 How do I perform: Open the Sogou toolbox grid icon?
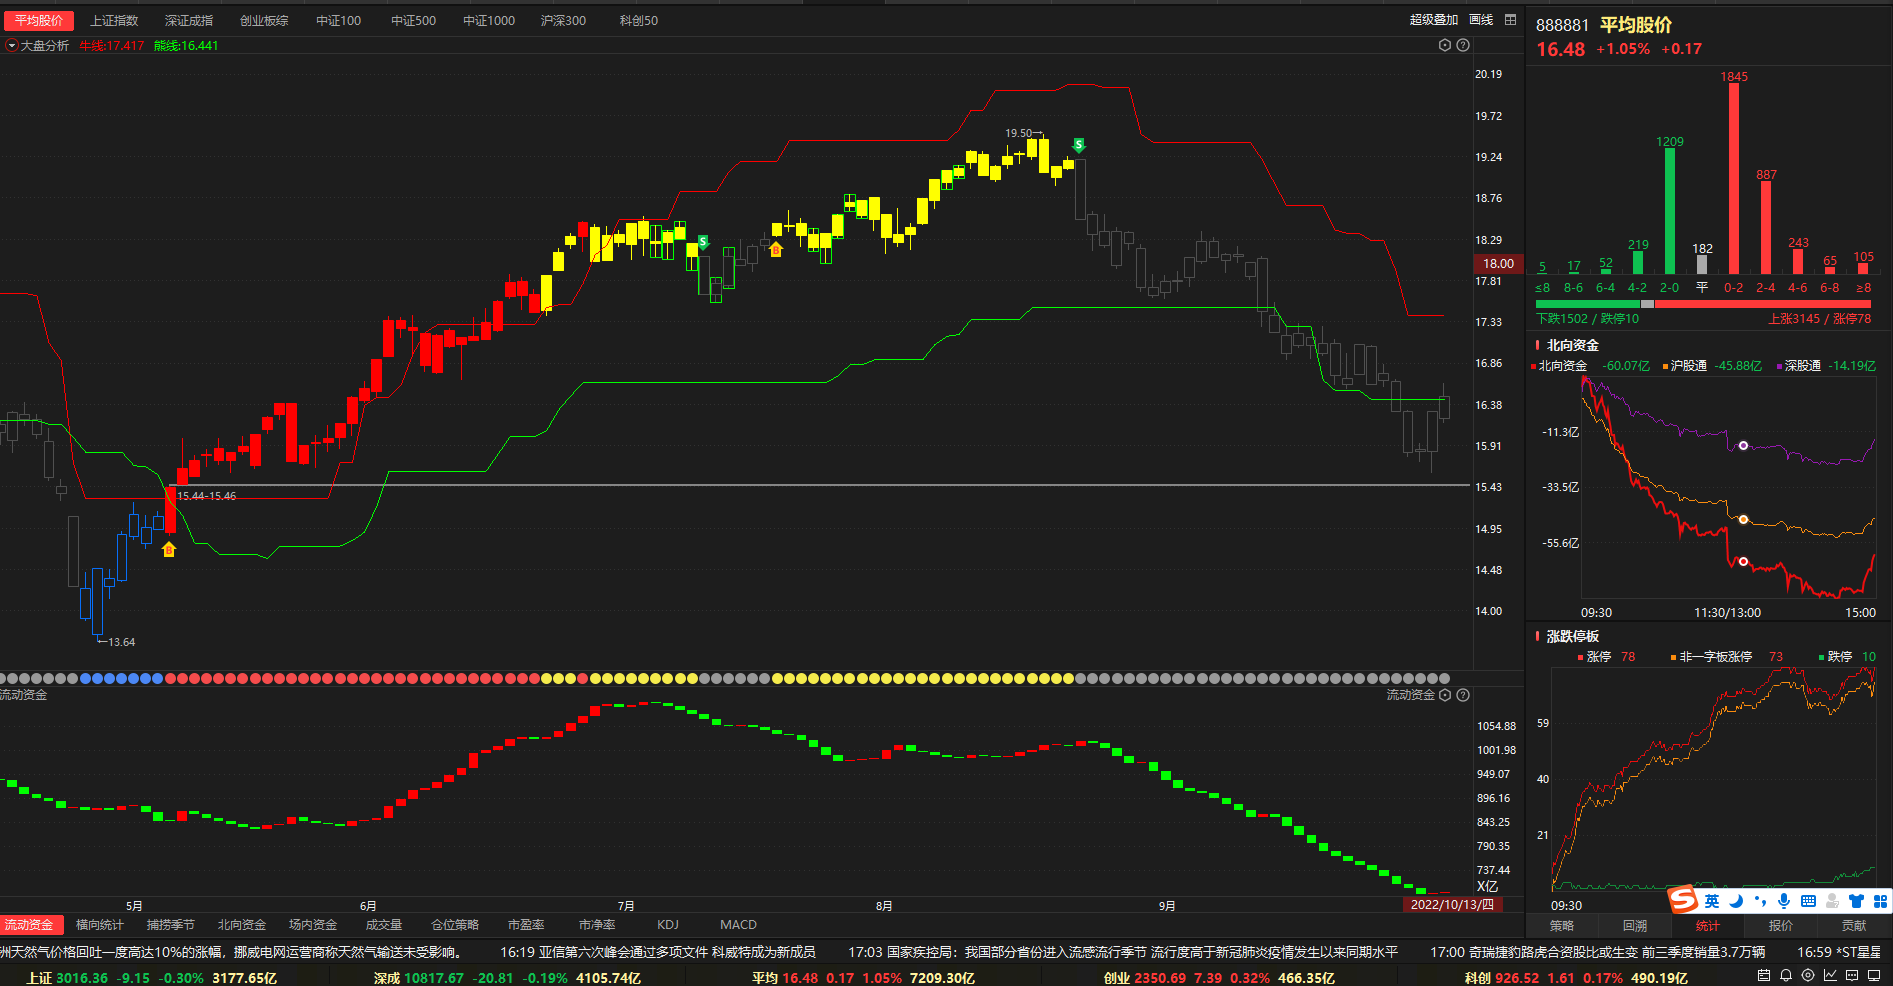click(x=1880, y=901)
